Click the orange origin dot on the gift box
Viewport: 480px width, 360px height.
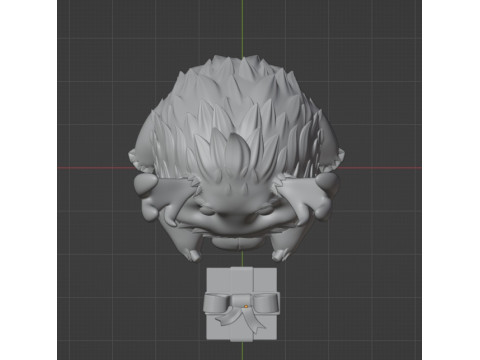tap(246, 306)
